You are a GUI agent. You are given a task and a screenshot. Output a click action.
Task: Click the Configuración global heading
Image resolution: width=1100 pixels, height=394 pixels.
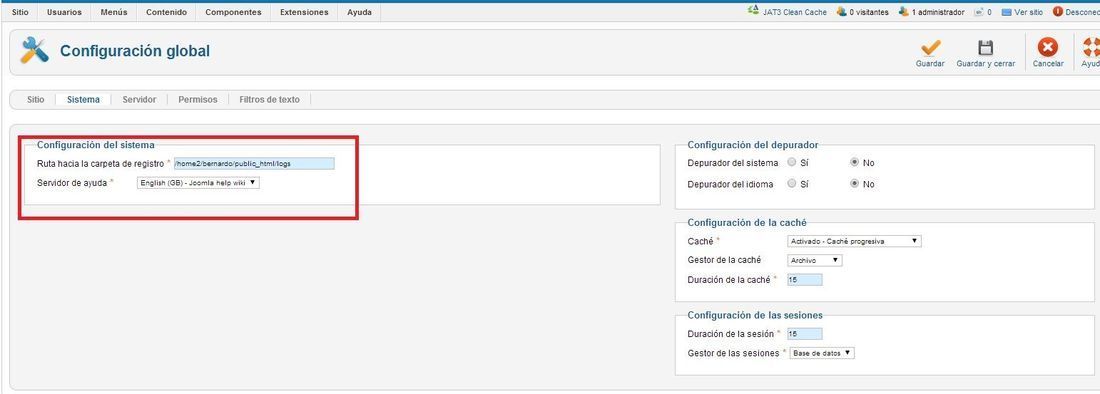coord(135,51)
